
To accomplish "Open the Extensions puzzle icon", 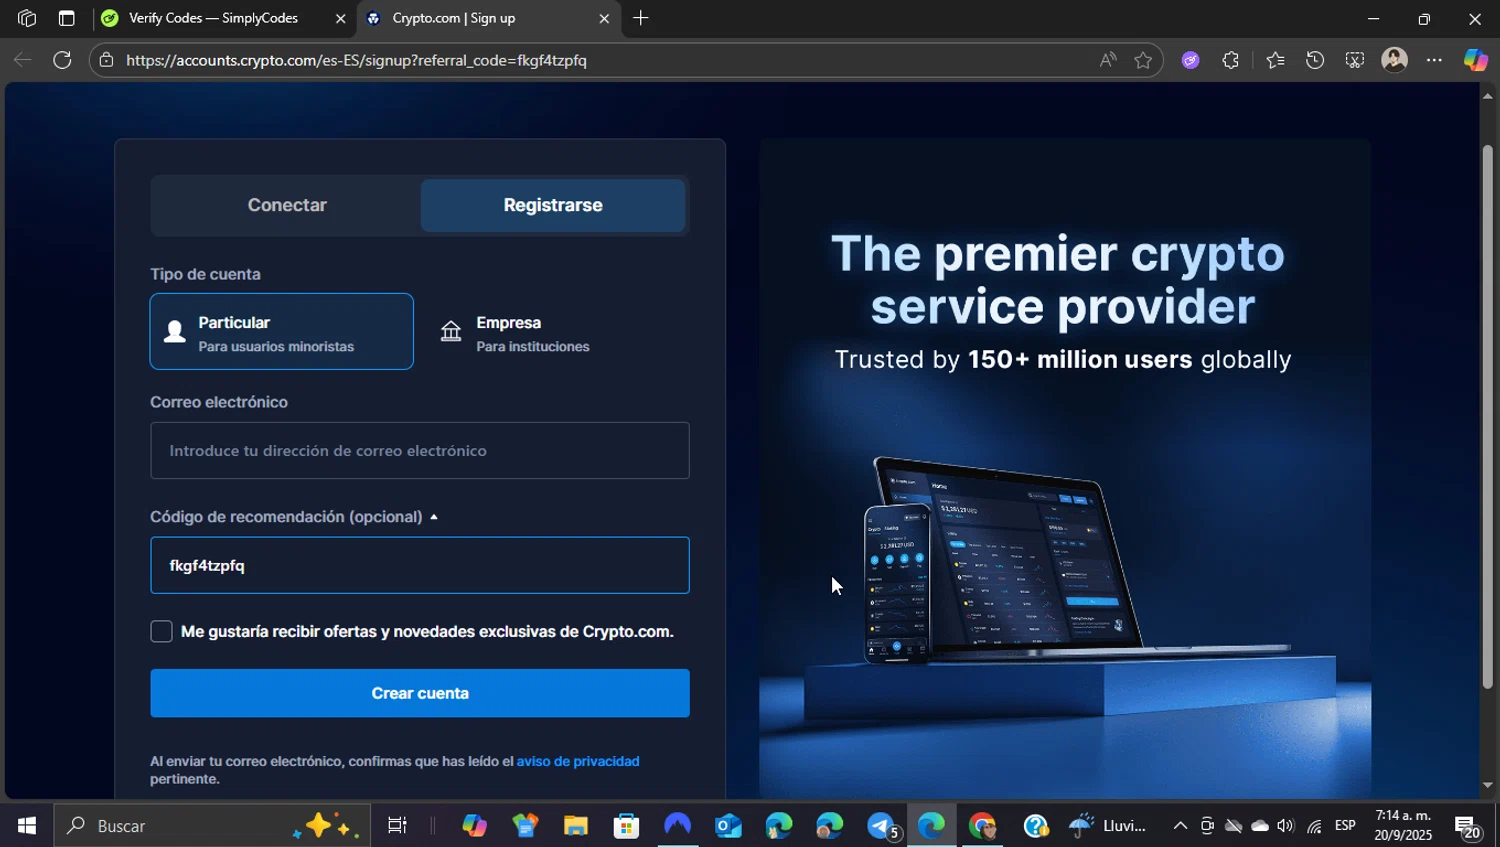I will pos(1231,60).
